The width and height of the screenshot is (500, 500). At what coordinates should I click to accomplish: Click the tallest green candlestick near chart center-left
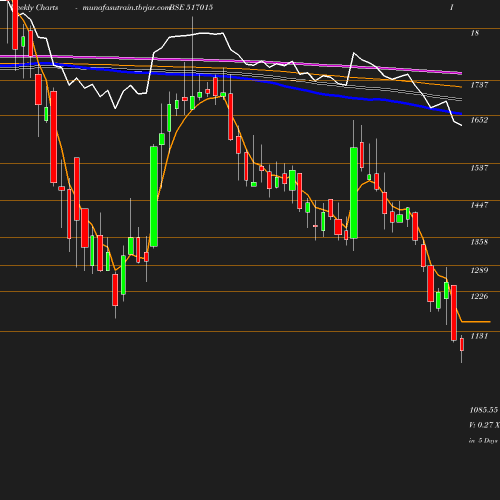(x=154, y=196)
